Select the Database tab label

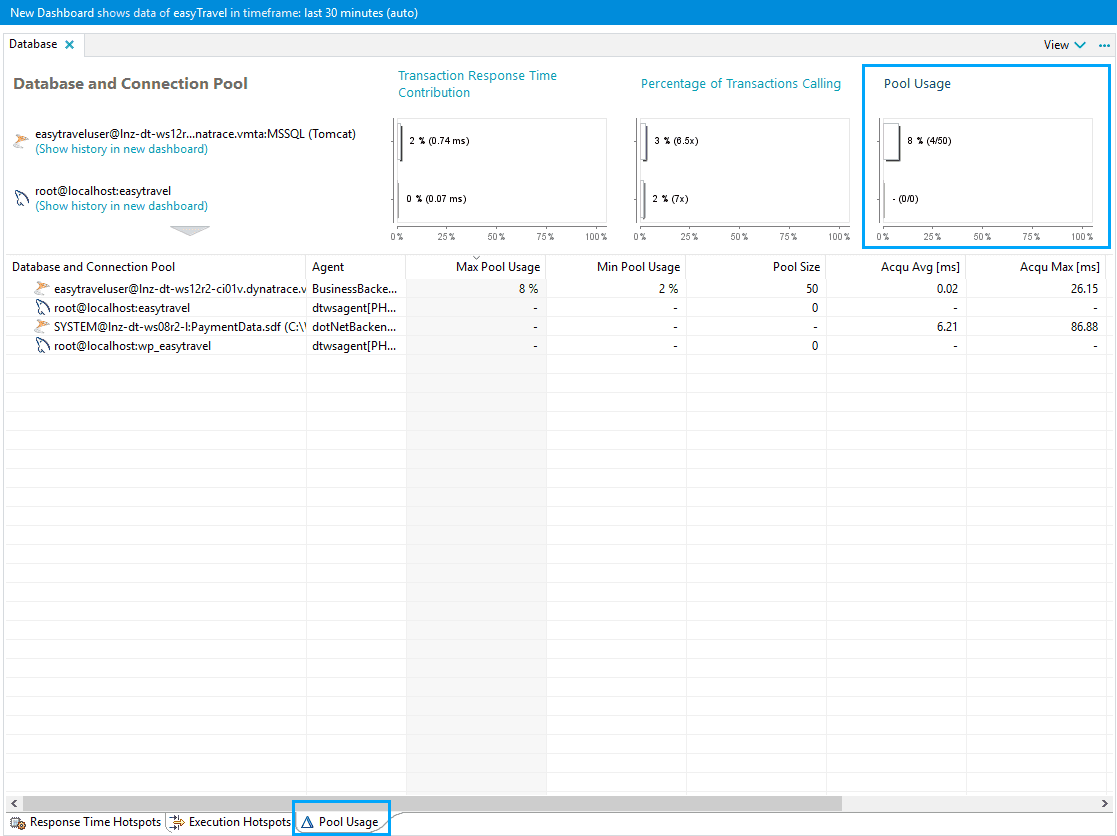click(x=33, y=44)
